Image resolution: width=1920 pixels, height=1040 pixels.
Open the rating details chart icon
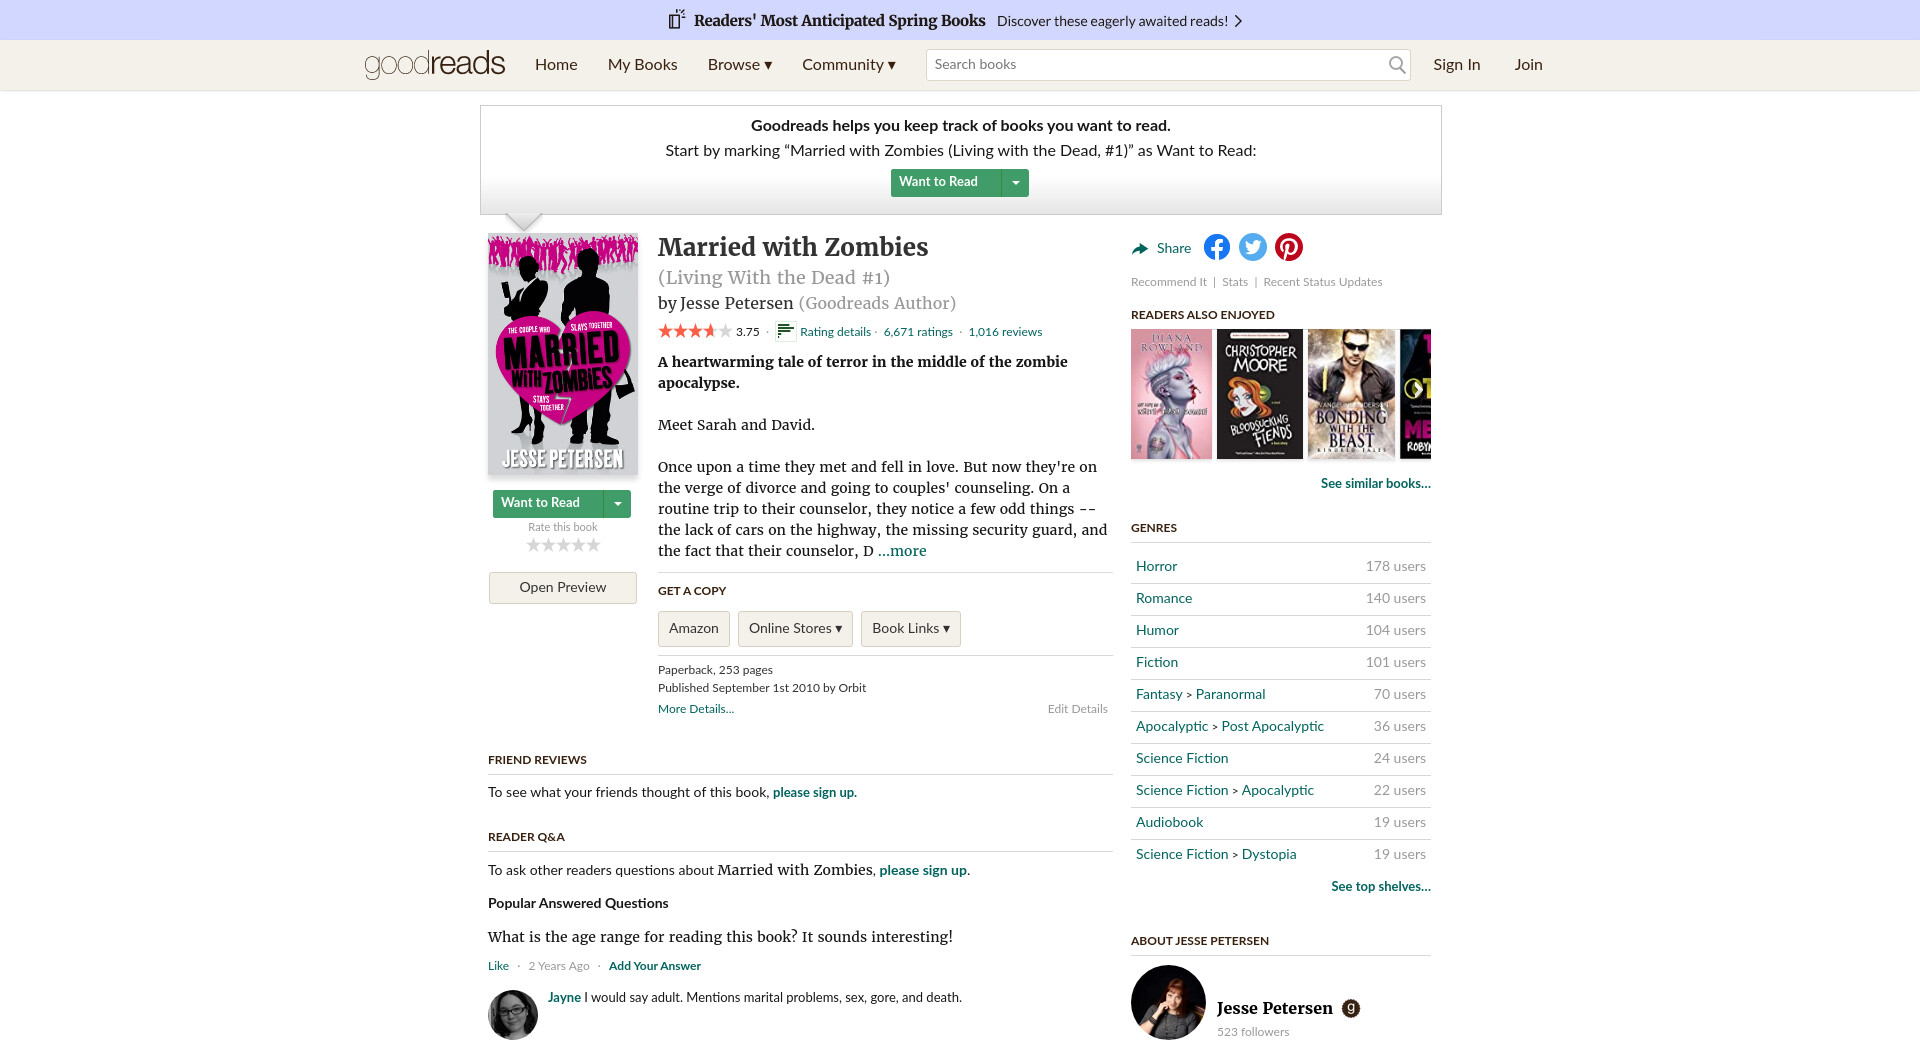coord(786,332)
